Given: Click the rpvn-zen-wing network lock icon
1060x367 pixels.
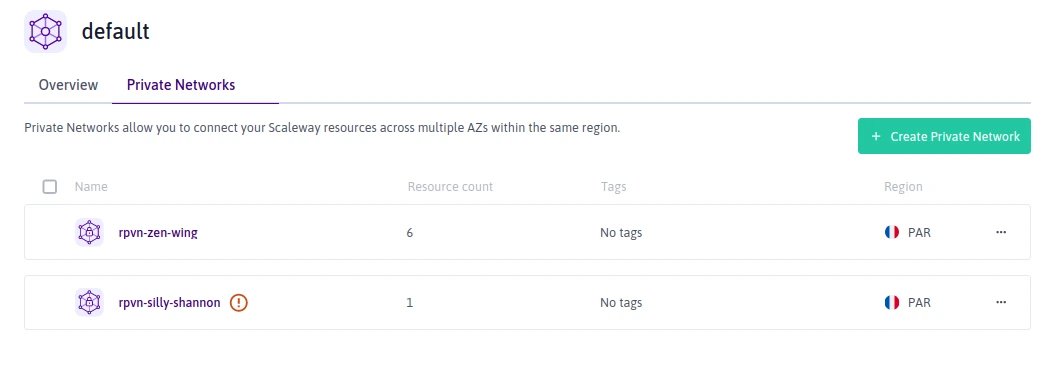Looking at the screenshot, I should click(x=89, y=233).
